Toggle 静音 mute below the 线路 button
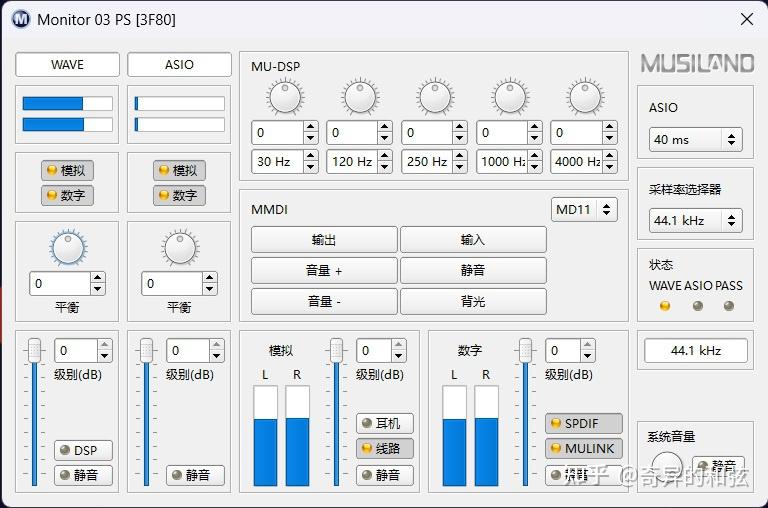 tap(385, 475)
